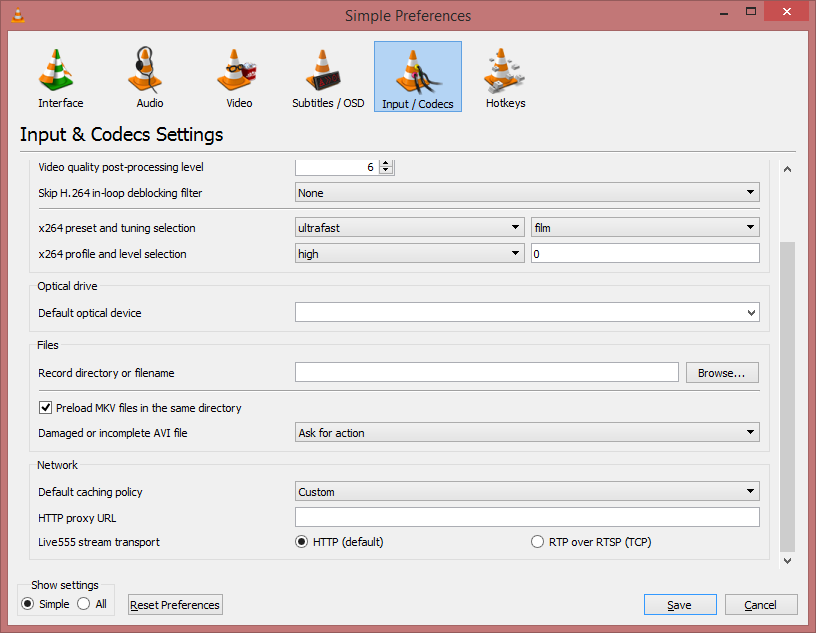816x633 pixels.
Task: Save the preferences
Action: [680, 605]
